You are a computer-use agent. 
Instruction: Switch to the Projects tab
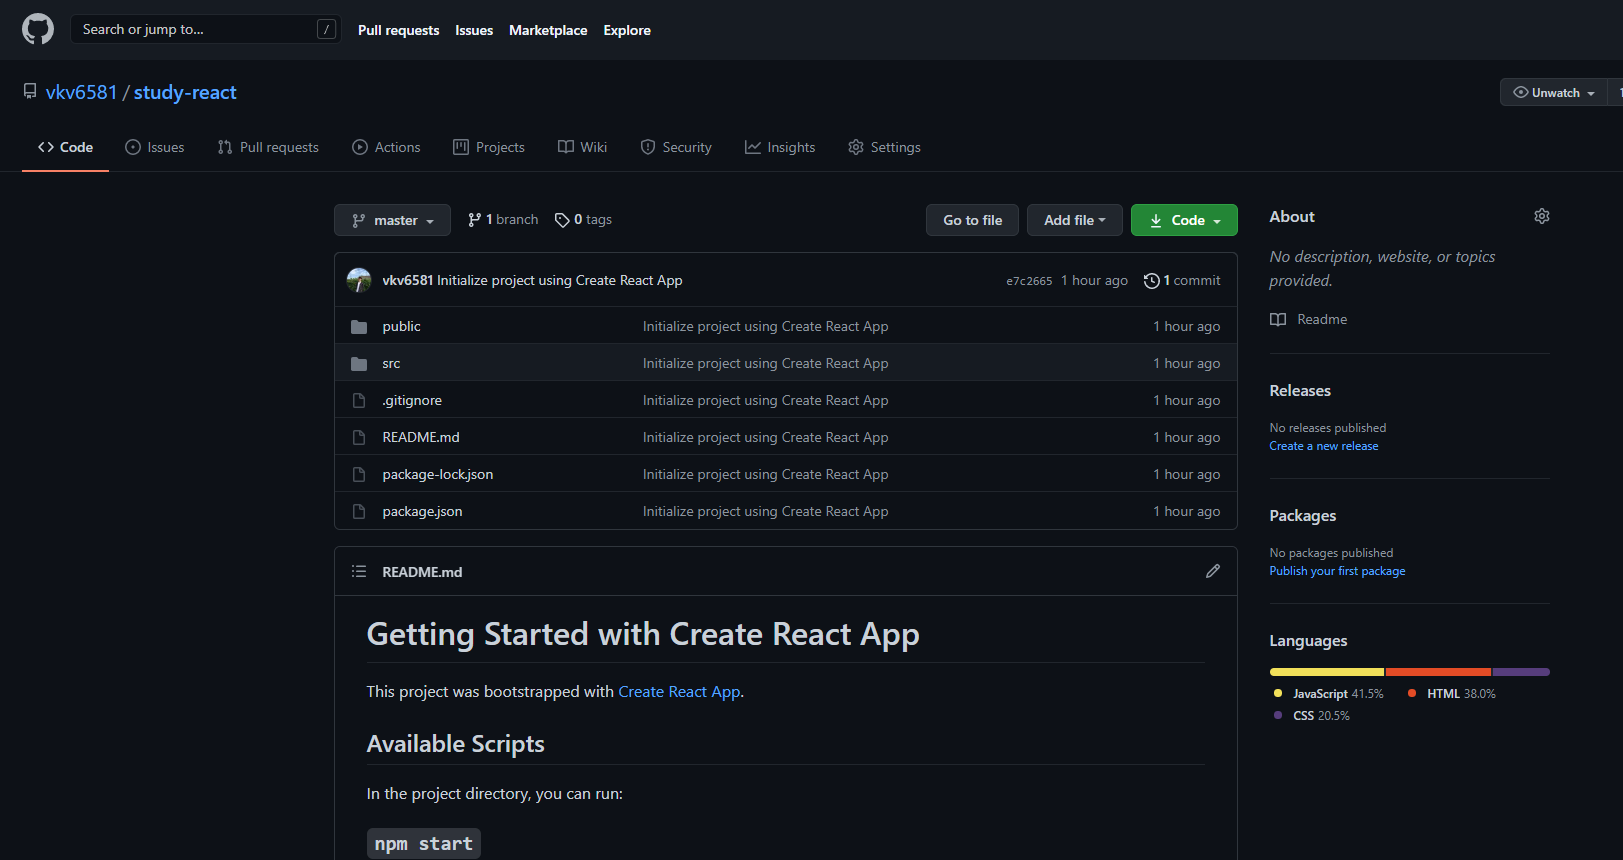(x=489, y=147)
